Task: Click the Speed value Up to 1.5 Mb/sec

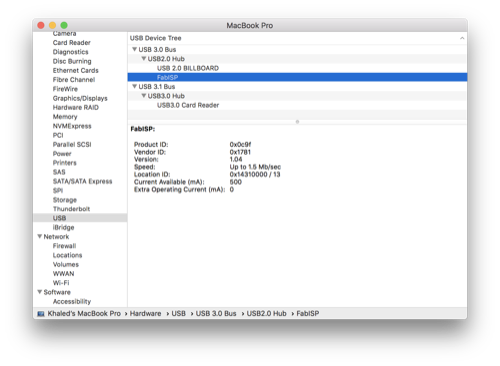Action: 255,167
